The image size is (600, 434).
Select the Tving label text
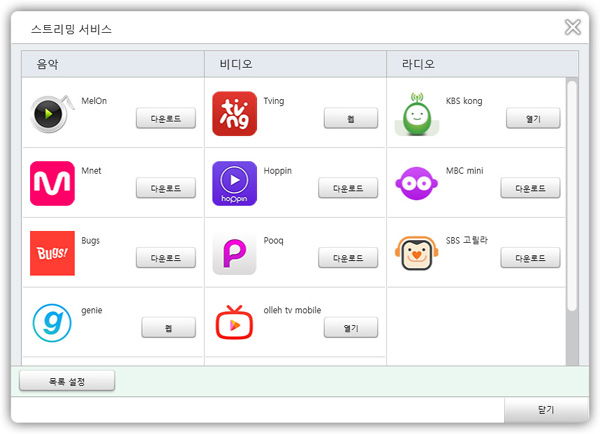click(274, 101)
